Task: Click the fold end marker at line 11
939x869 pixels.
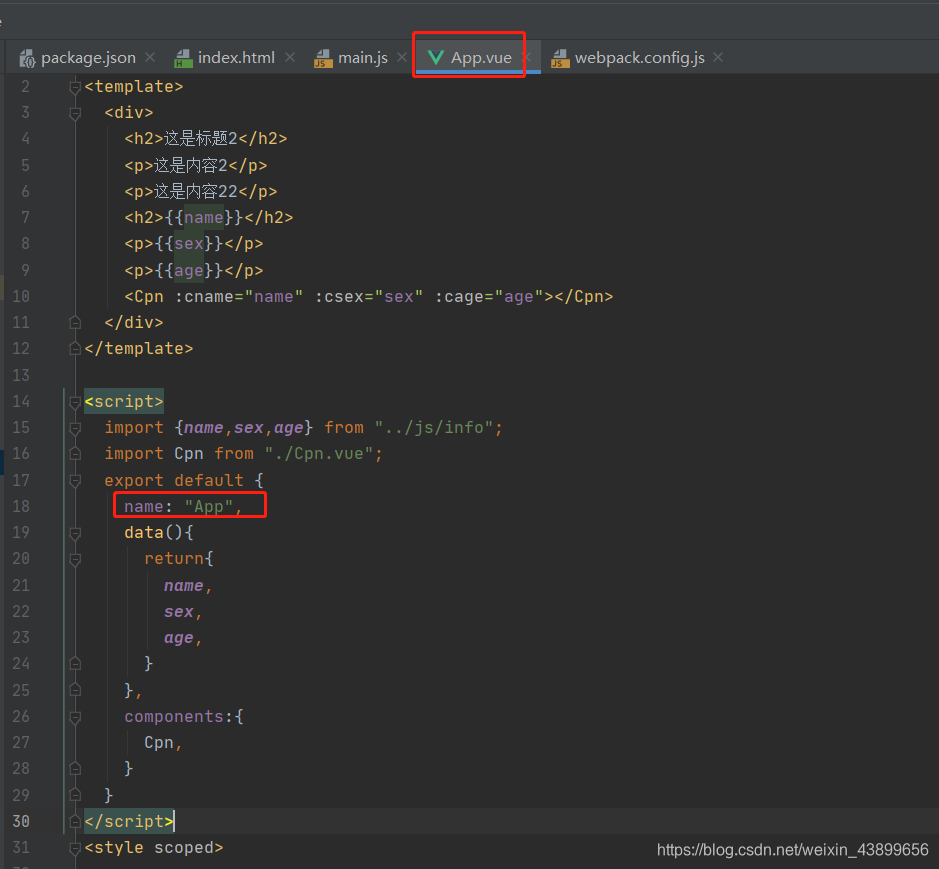Action: click(75, 323)
